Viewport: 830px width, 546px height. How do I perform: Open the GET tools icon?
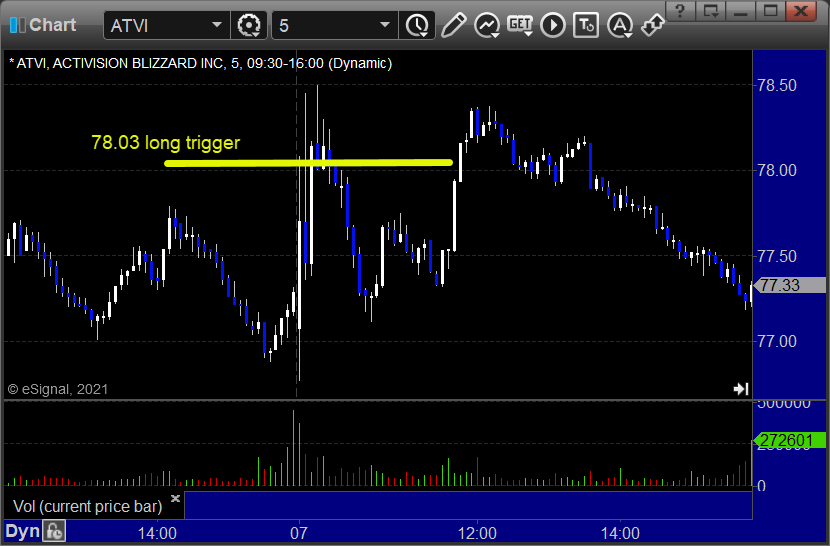(x=520, y=25)
